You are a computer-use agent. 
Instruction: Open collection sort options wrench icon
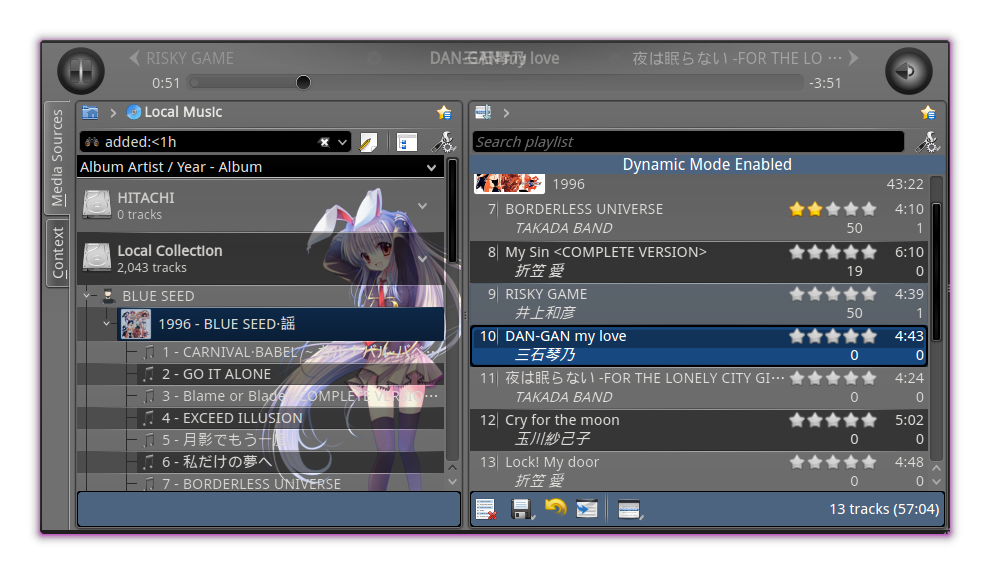[444, 142]
